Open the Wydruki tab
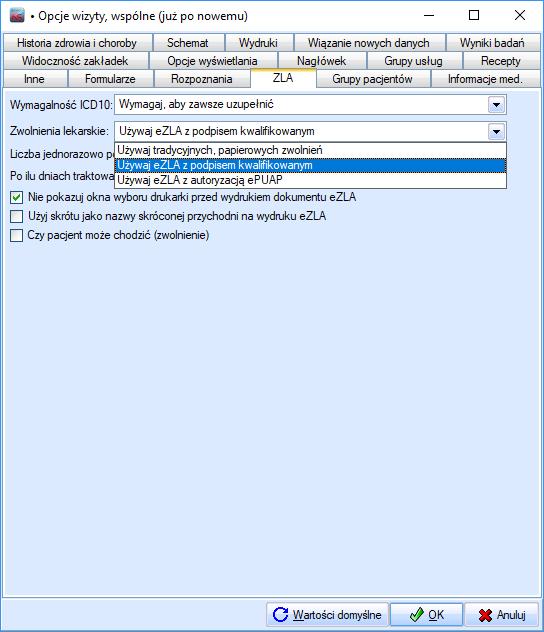This screenshot has height=632, width=544. tap(259, 43)
